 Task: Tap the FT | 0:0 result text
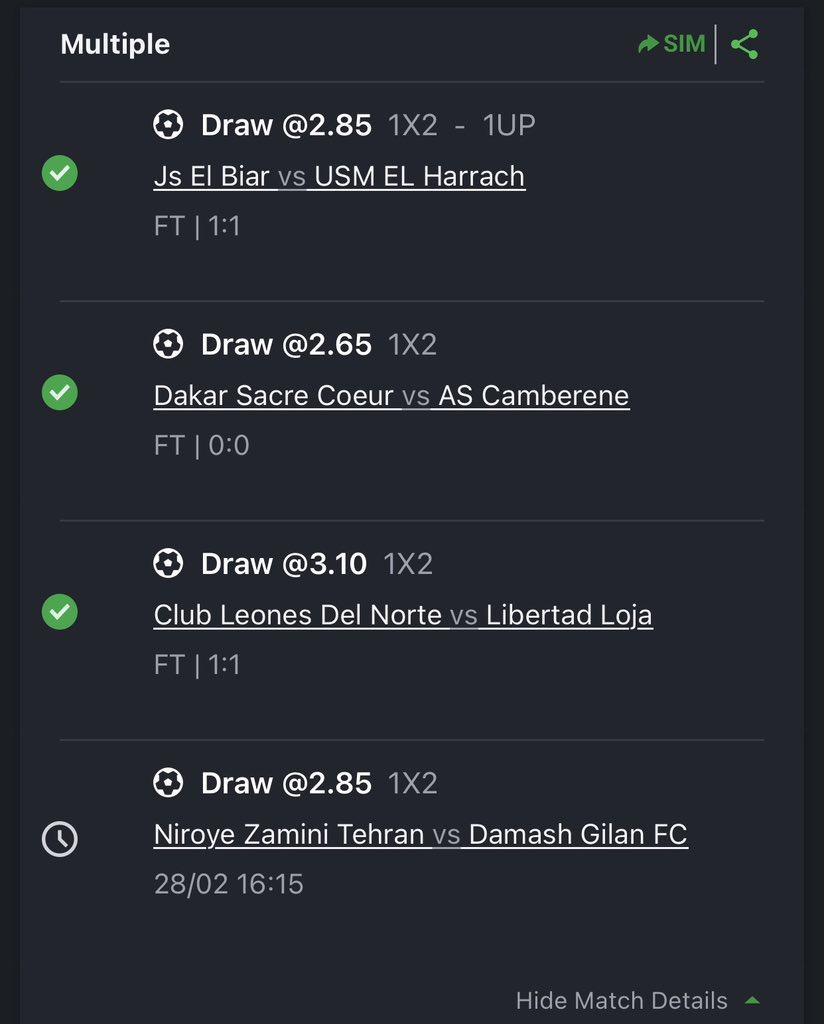(x=201, y=445)
